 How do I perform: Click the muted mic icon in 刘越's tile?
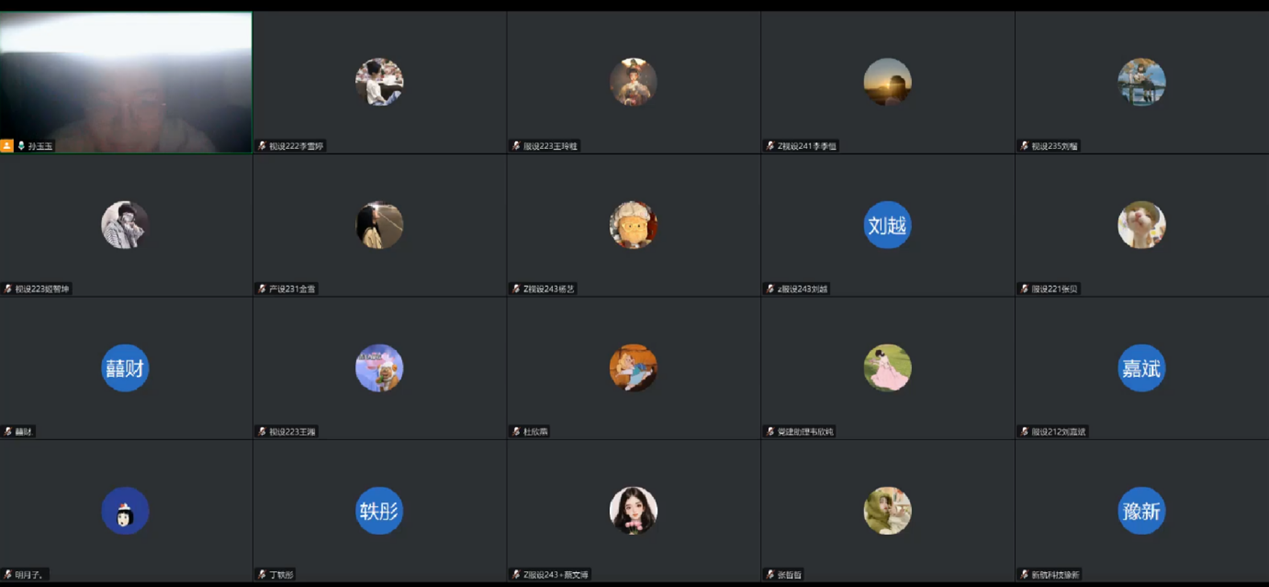[769, 289]
